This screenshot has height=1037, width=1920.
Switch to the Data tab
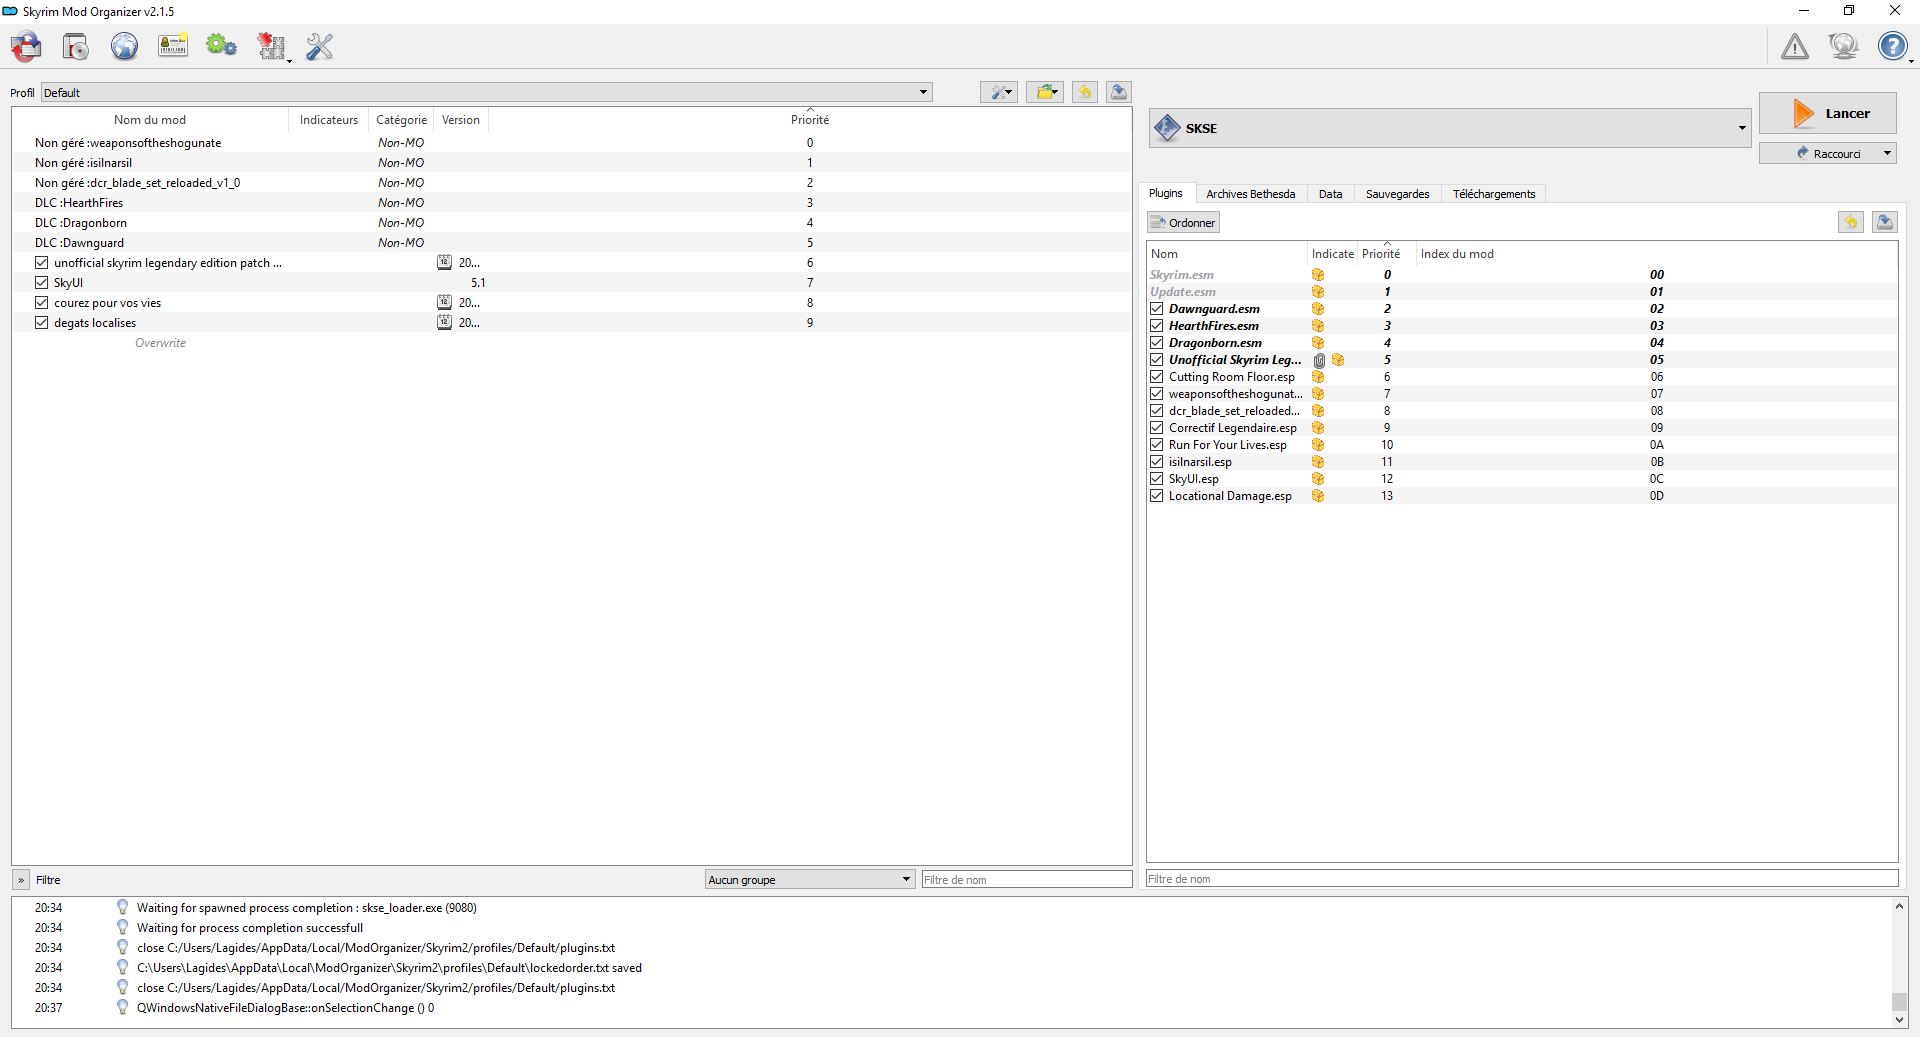tap(1330, 194)
